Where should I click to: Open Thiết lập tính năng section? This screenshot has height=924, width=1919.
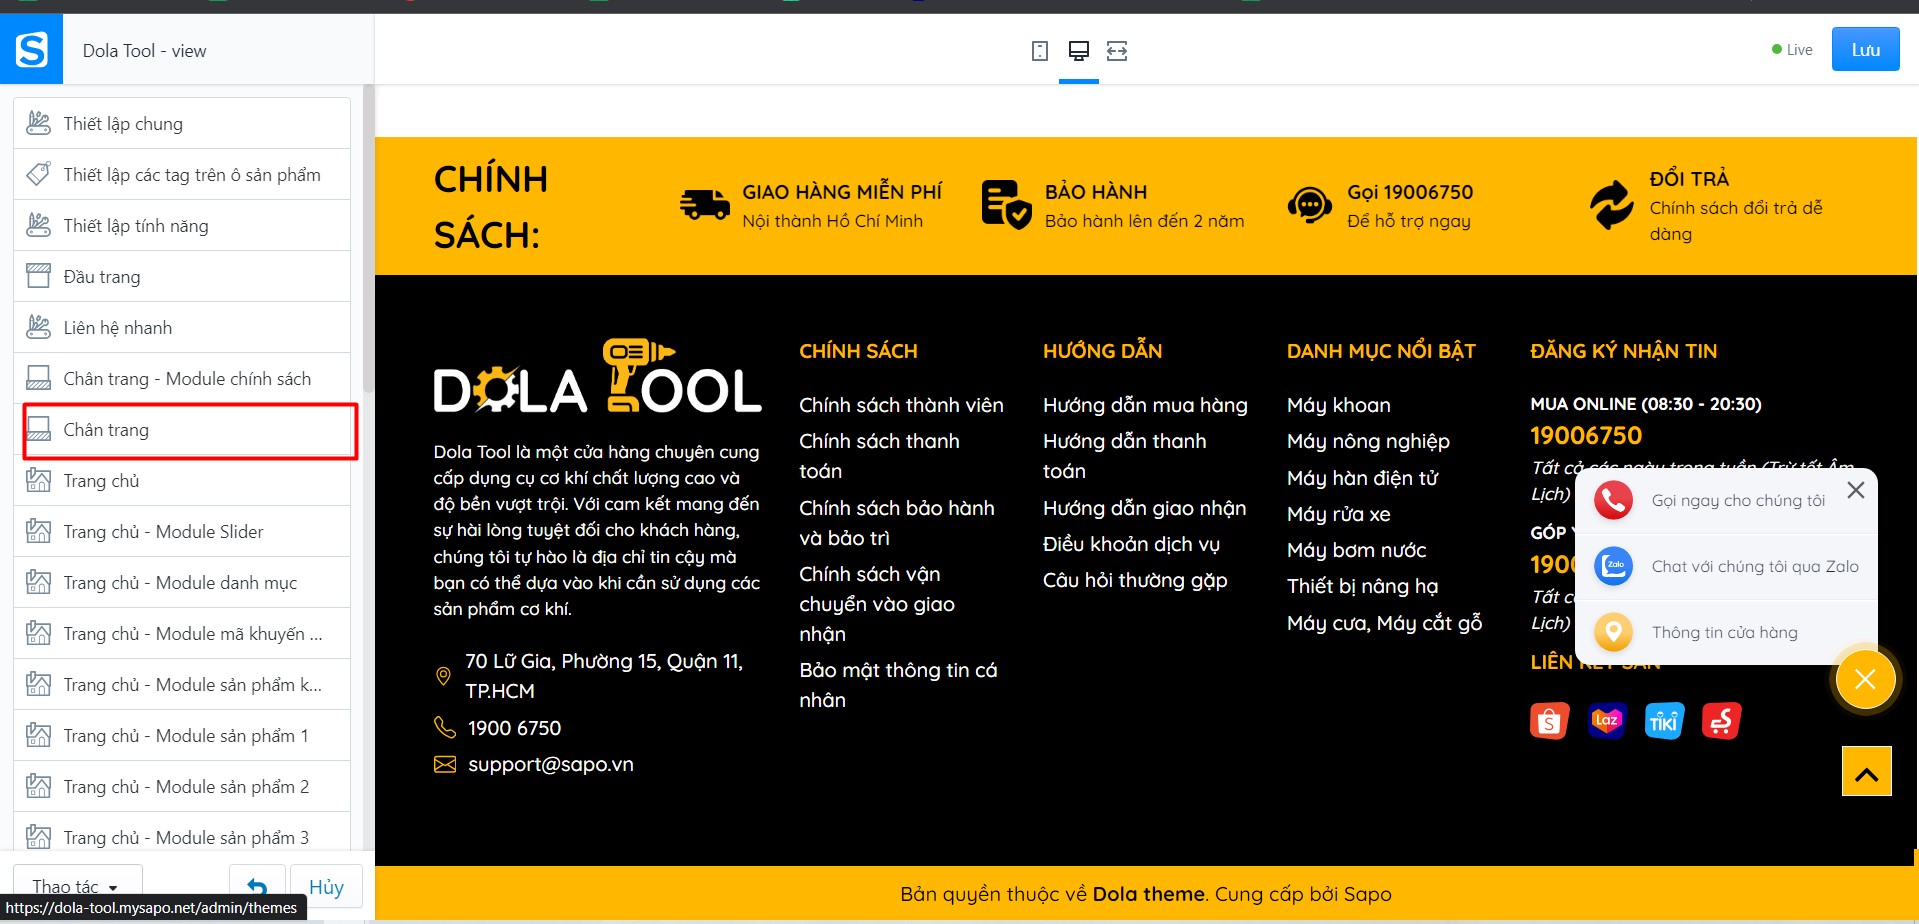point(182,225)
